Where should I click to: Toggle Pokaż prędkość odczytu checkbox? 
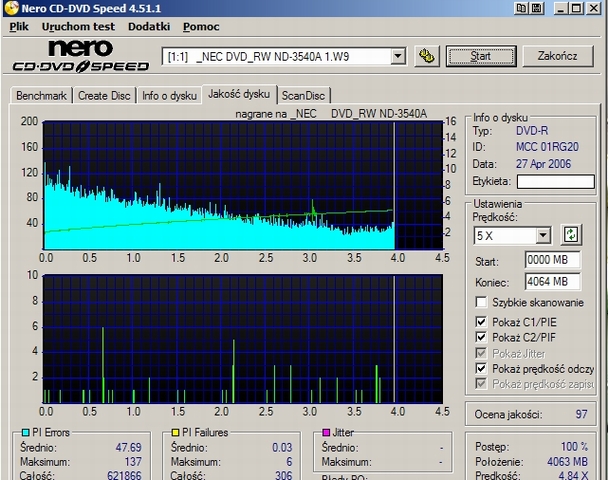coord(481,368)
